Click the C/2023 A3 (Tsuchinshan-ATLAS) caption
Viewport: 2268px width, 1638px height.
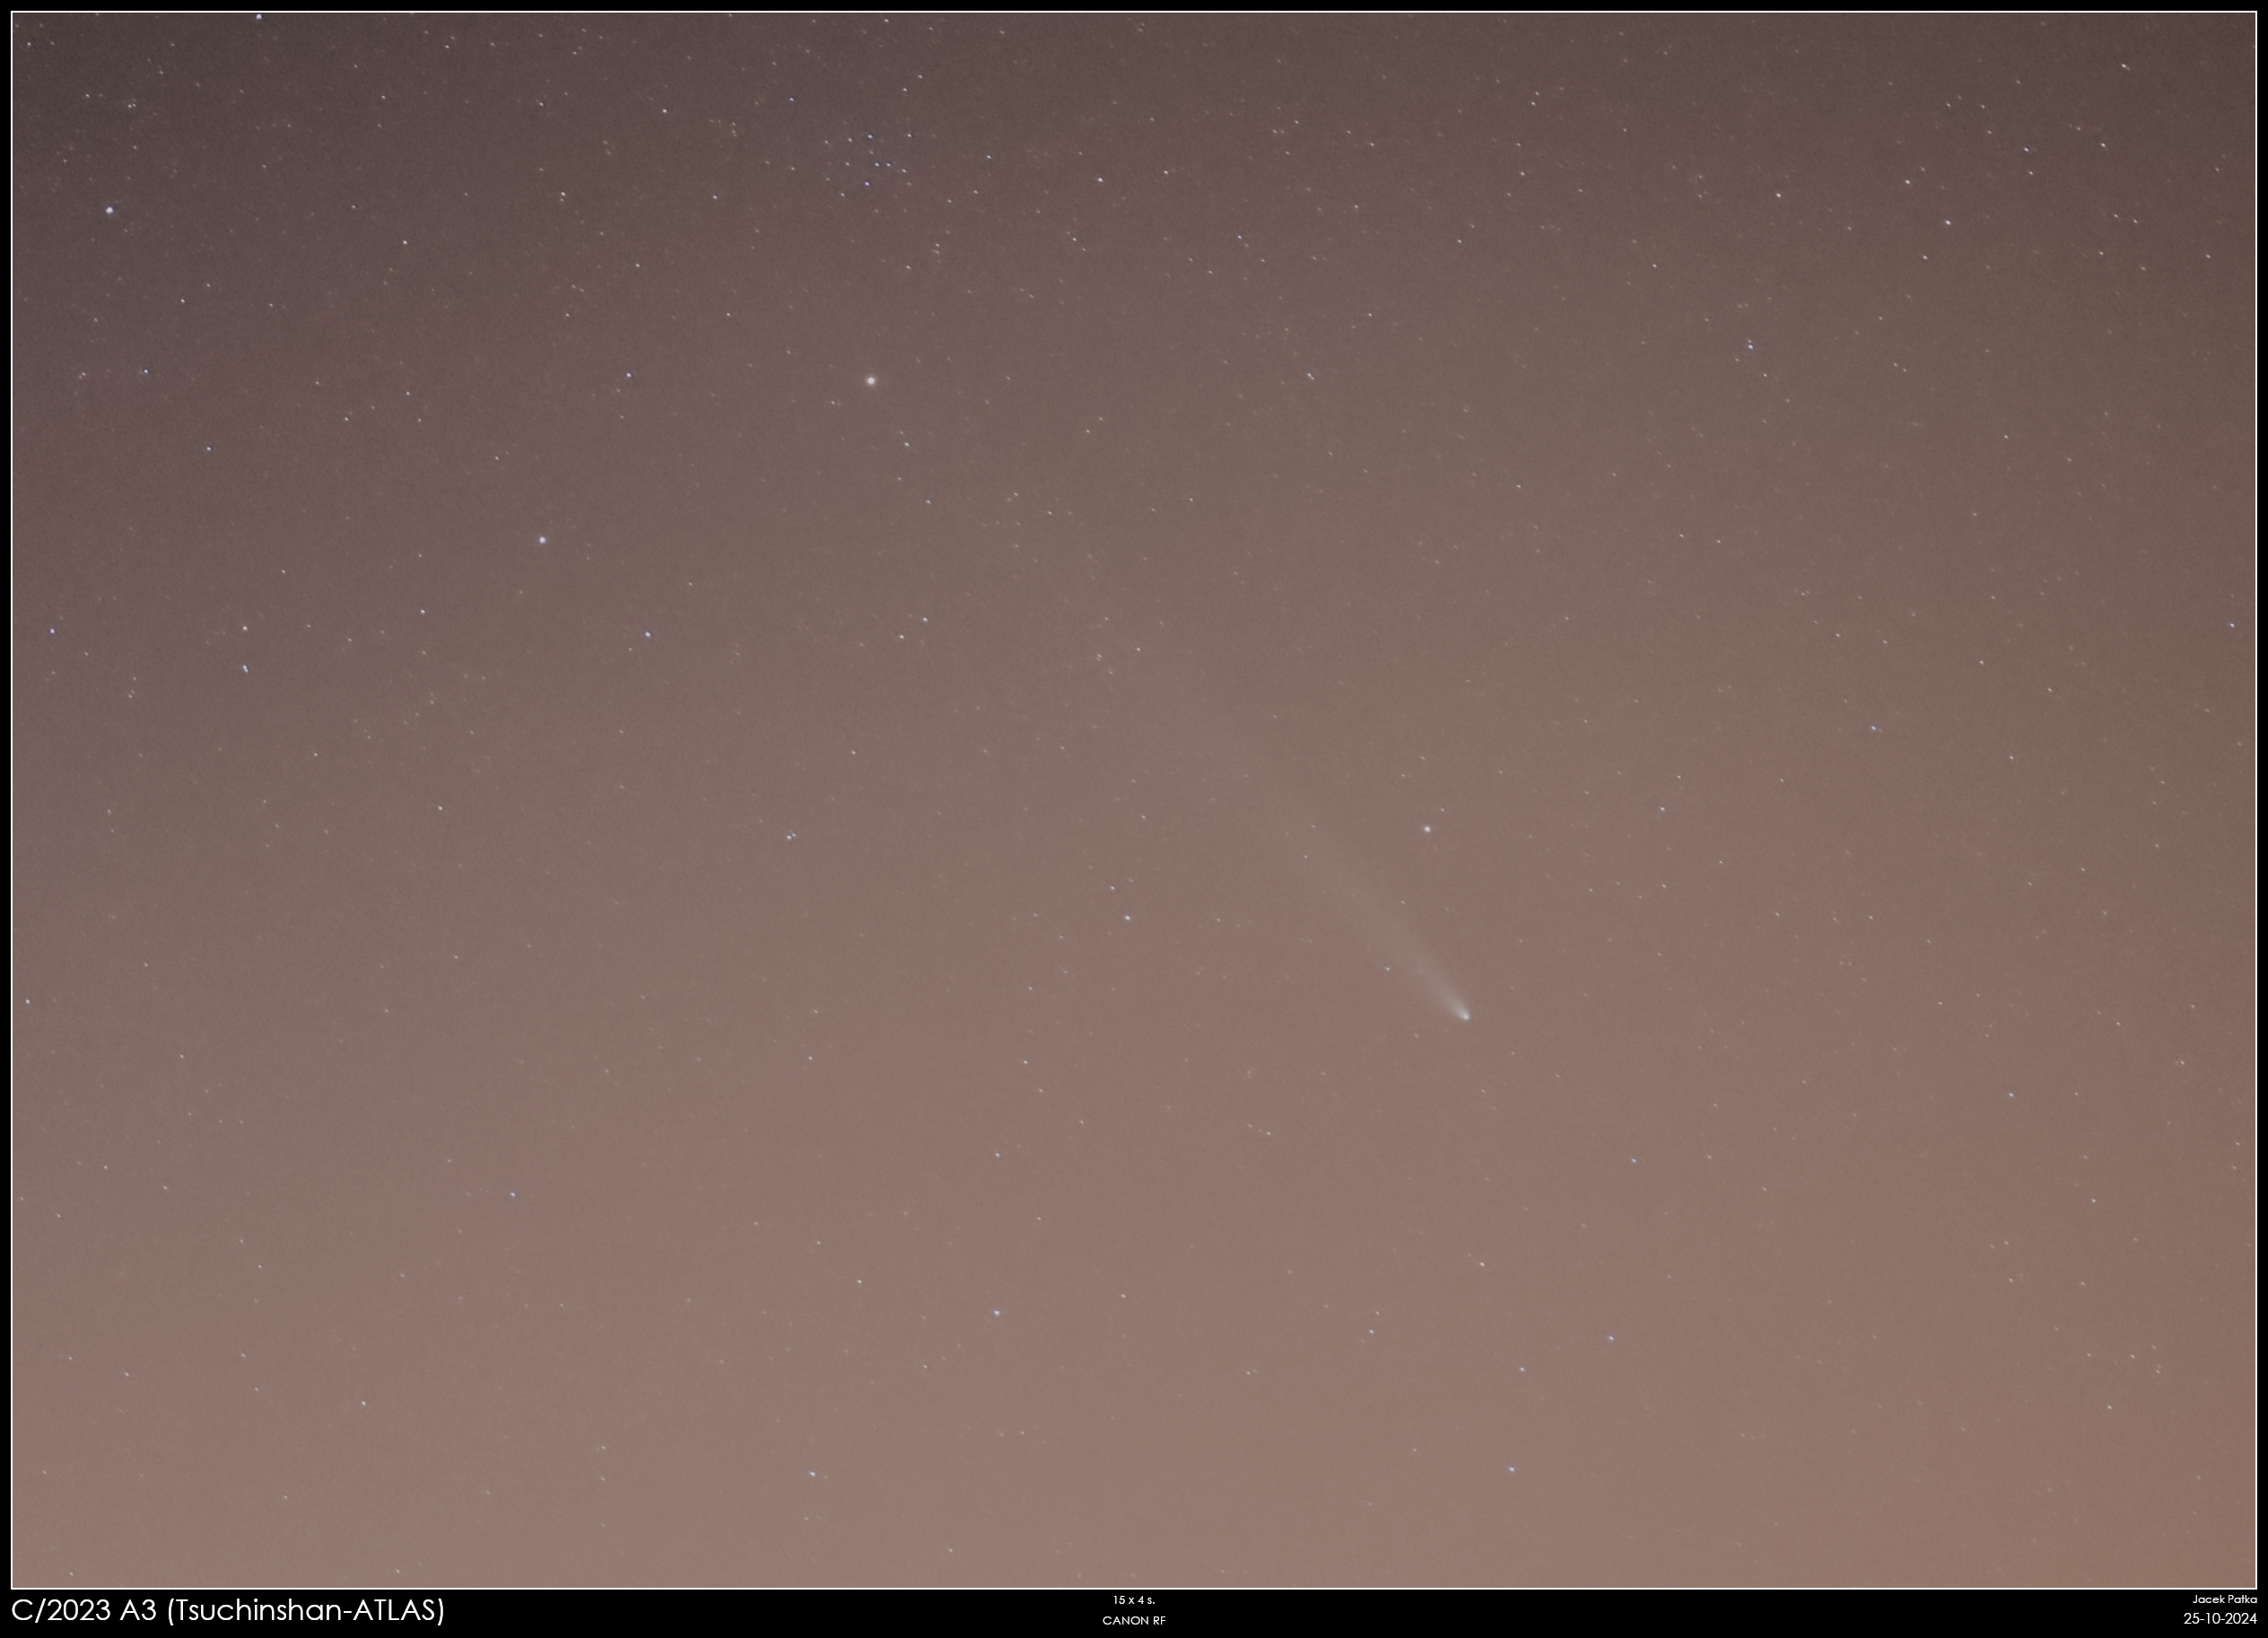pos(228,1611)
